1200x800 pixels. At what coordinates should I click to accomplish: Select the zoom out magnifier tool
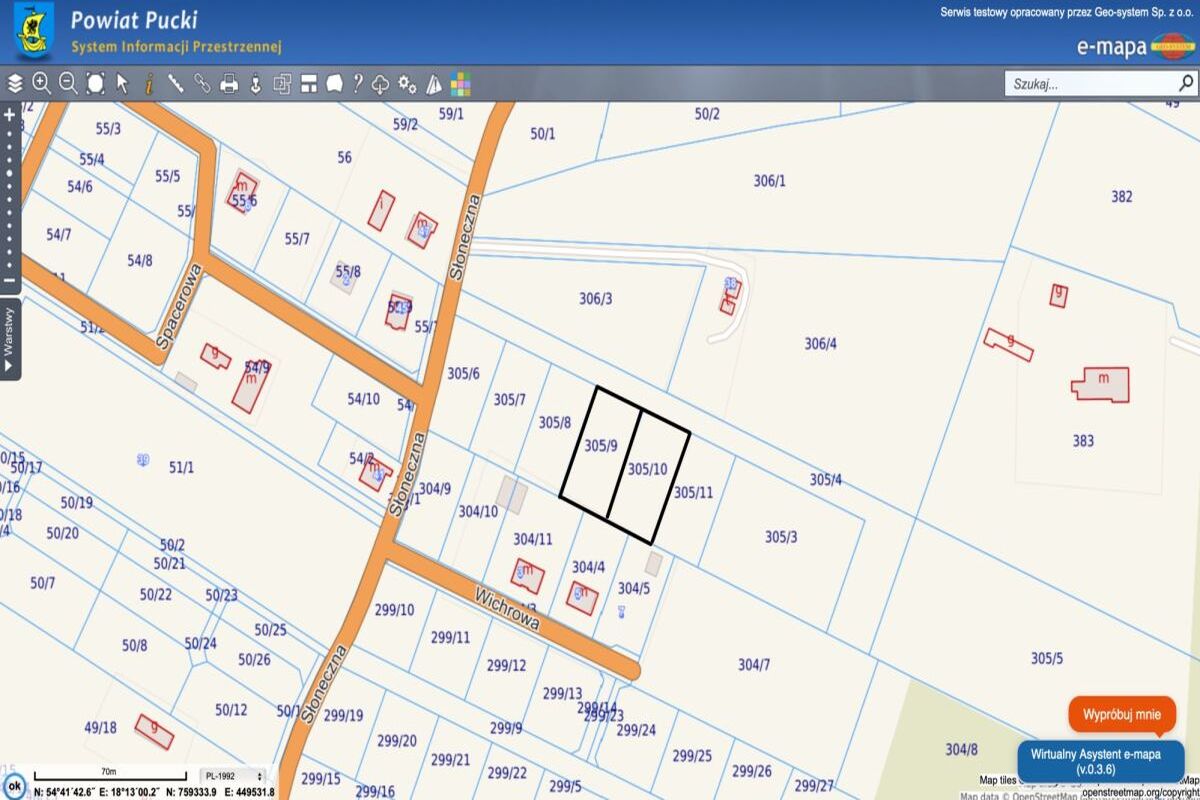(68, 83)
